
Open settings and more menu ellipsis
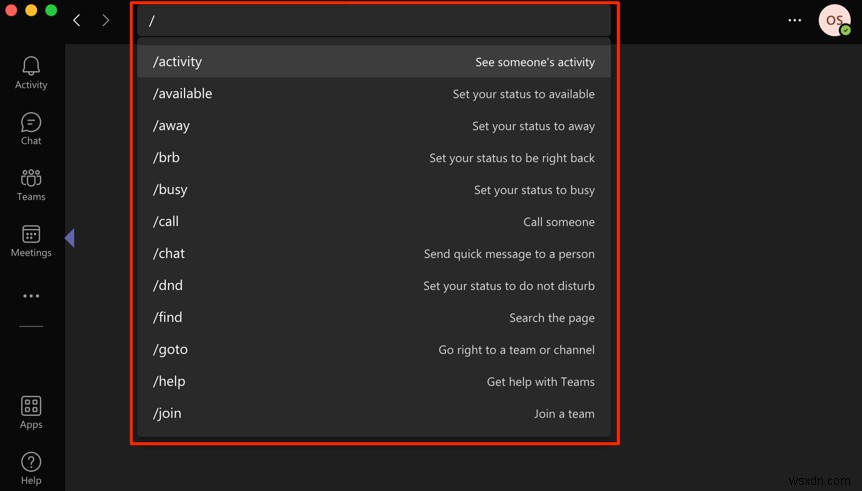click(795, 20)
